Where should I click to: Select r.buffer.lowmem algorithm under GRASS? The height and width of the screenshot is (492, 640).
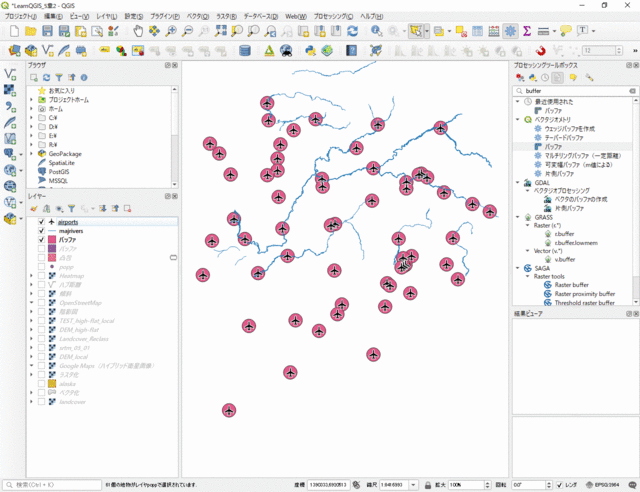pyautogui.click(x=576, y=243)
